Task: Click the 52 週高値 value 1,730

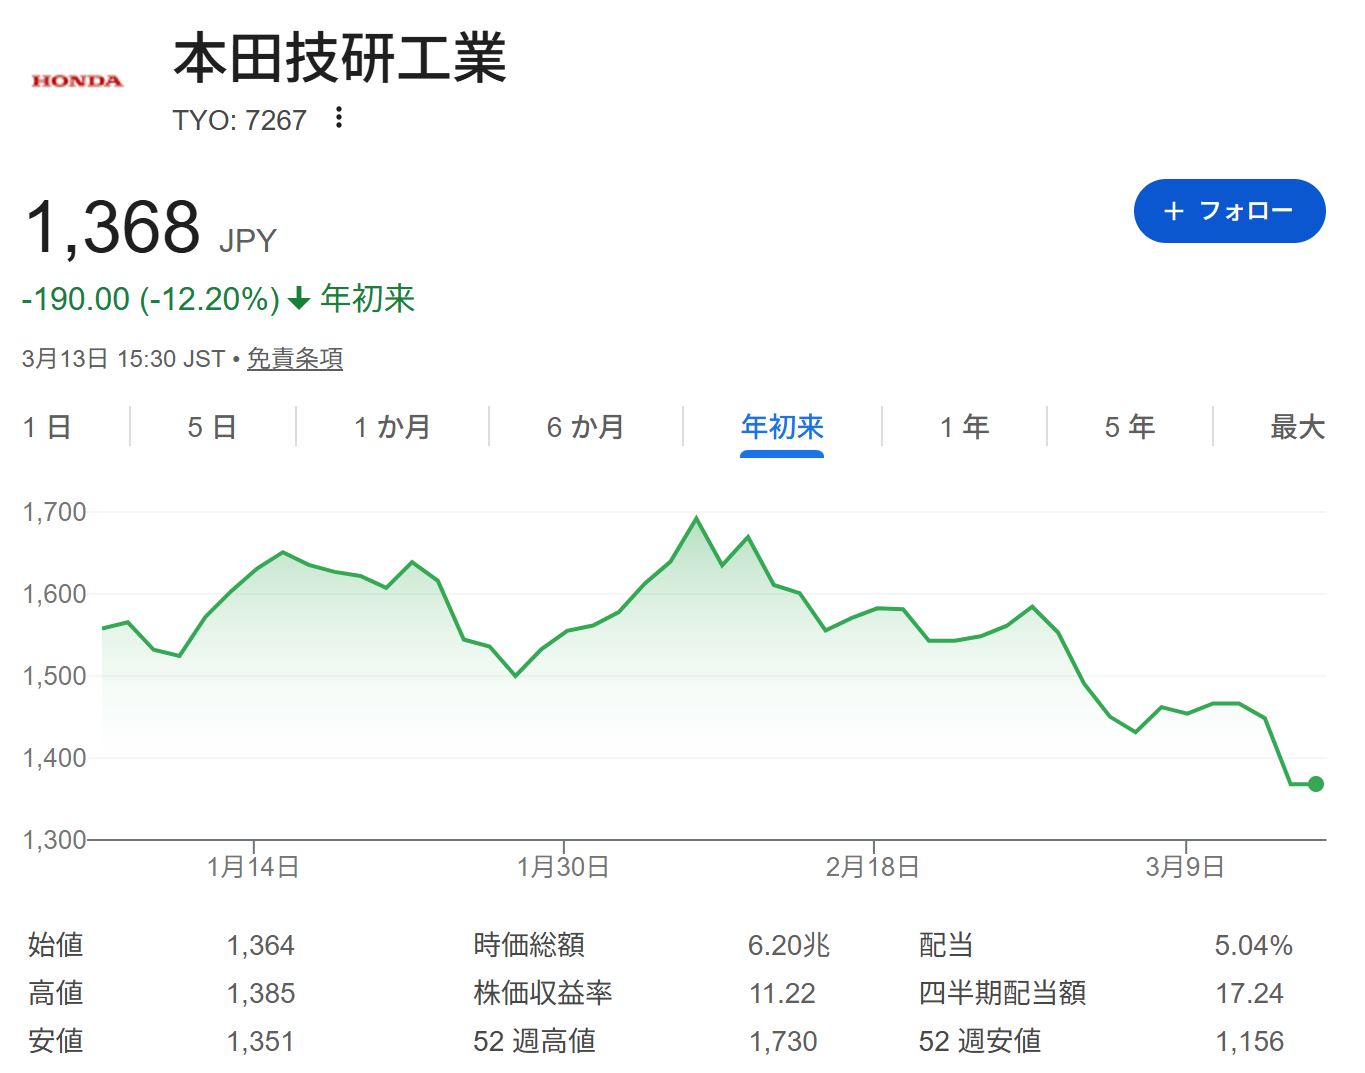Action: 783,1042
